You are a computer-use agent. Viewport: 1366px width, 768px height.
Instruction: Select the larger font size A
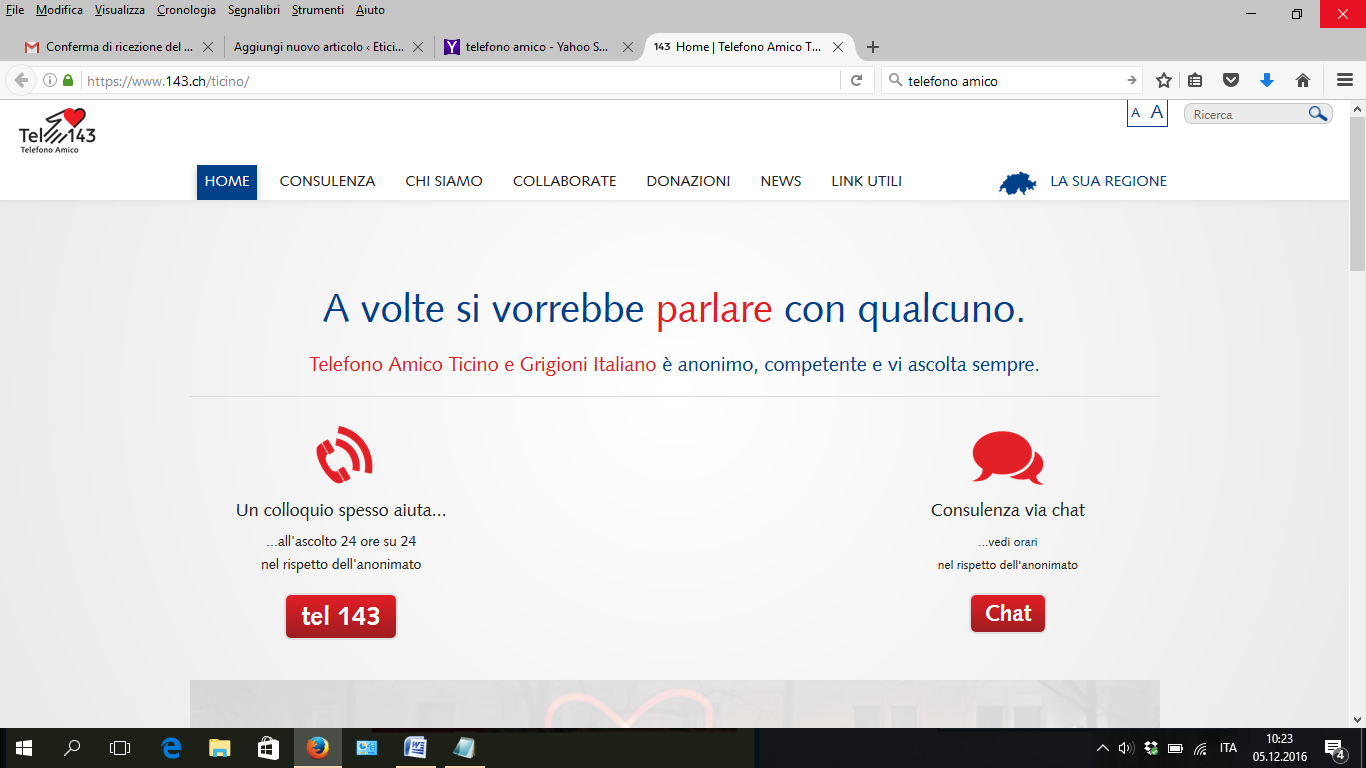click(1157, 113)
